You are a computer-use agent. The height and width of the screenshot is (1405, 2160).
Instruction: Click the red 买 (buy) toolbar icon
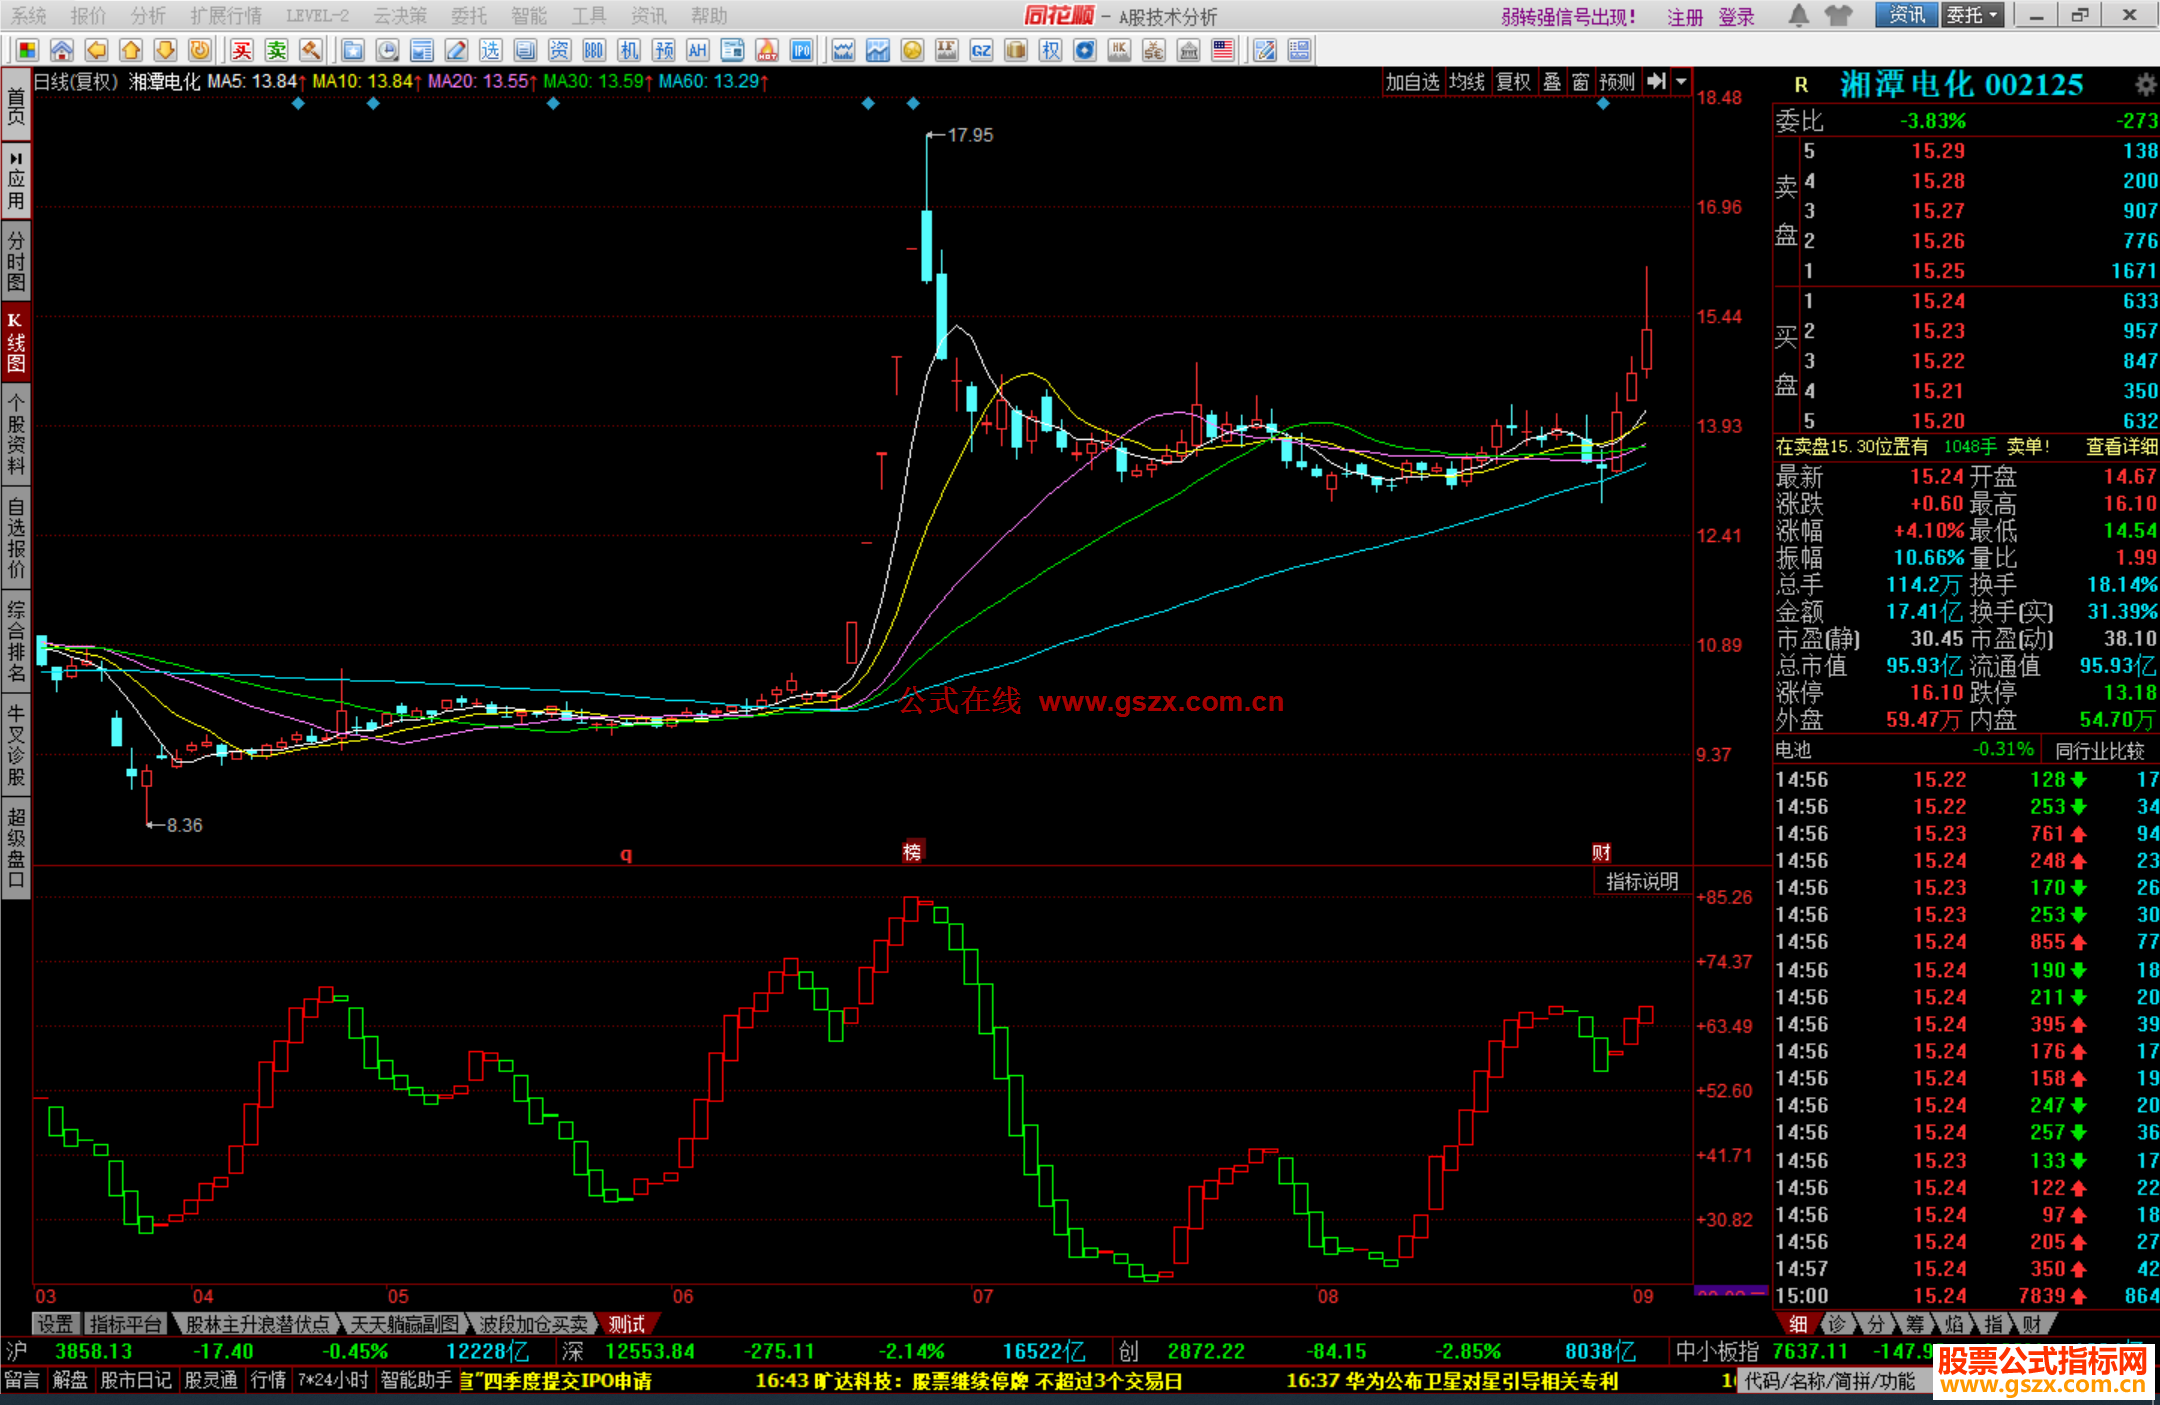tap(242, 50)
